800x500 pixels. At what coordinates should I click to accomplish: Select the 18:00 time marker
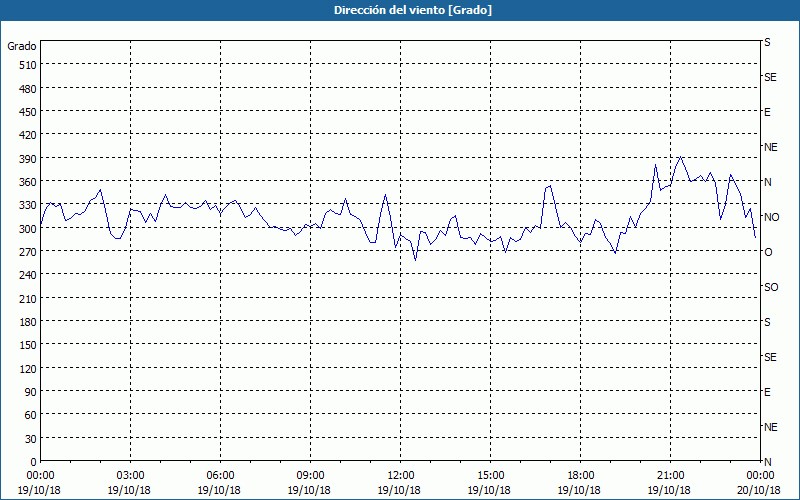(x=580, y=475)
